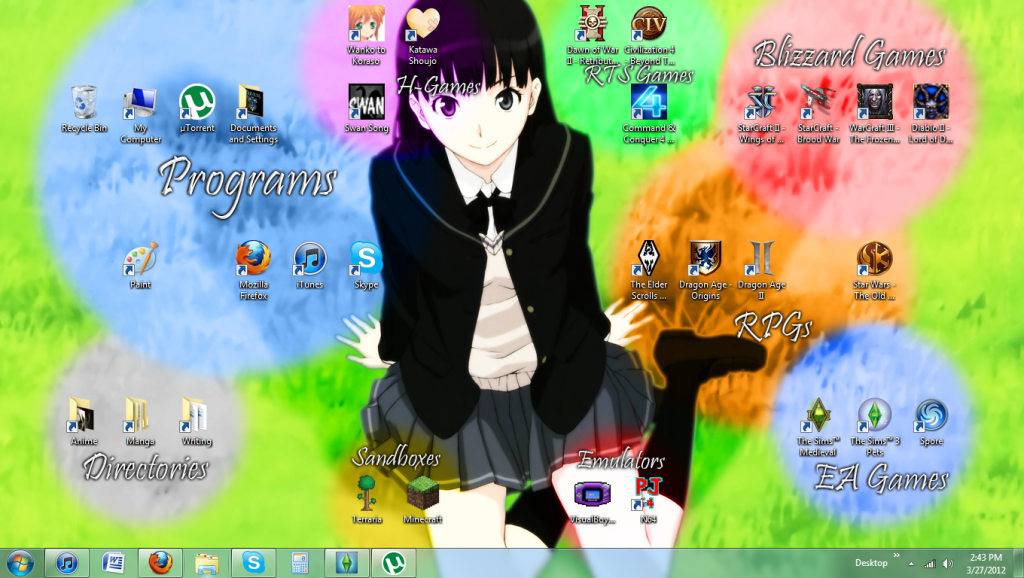Launch Command & Conquer 4 shortcut

pos(649,103)
